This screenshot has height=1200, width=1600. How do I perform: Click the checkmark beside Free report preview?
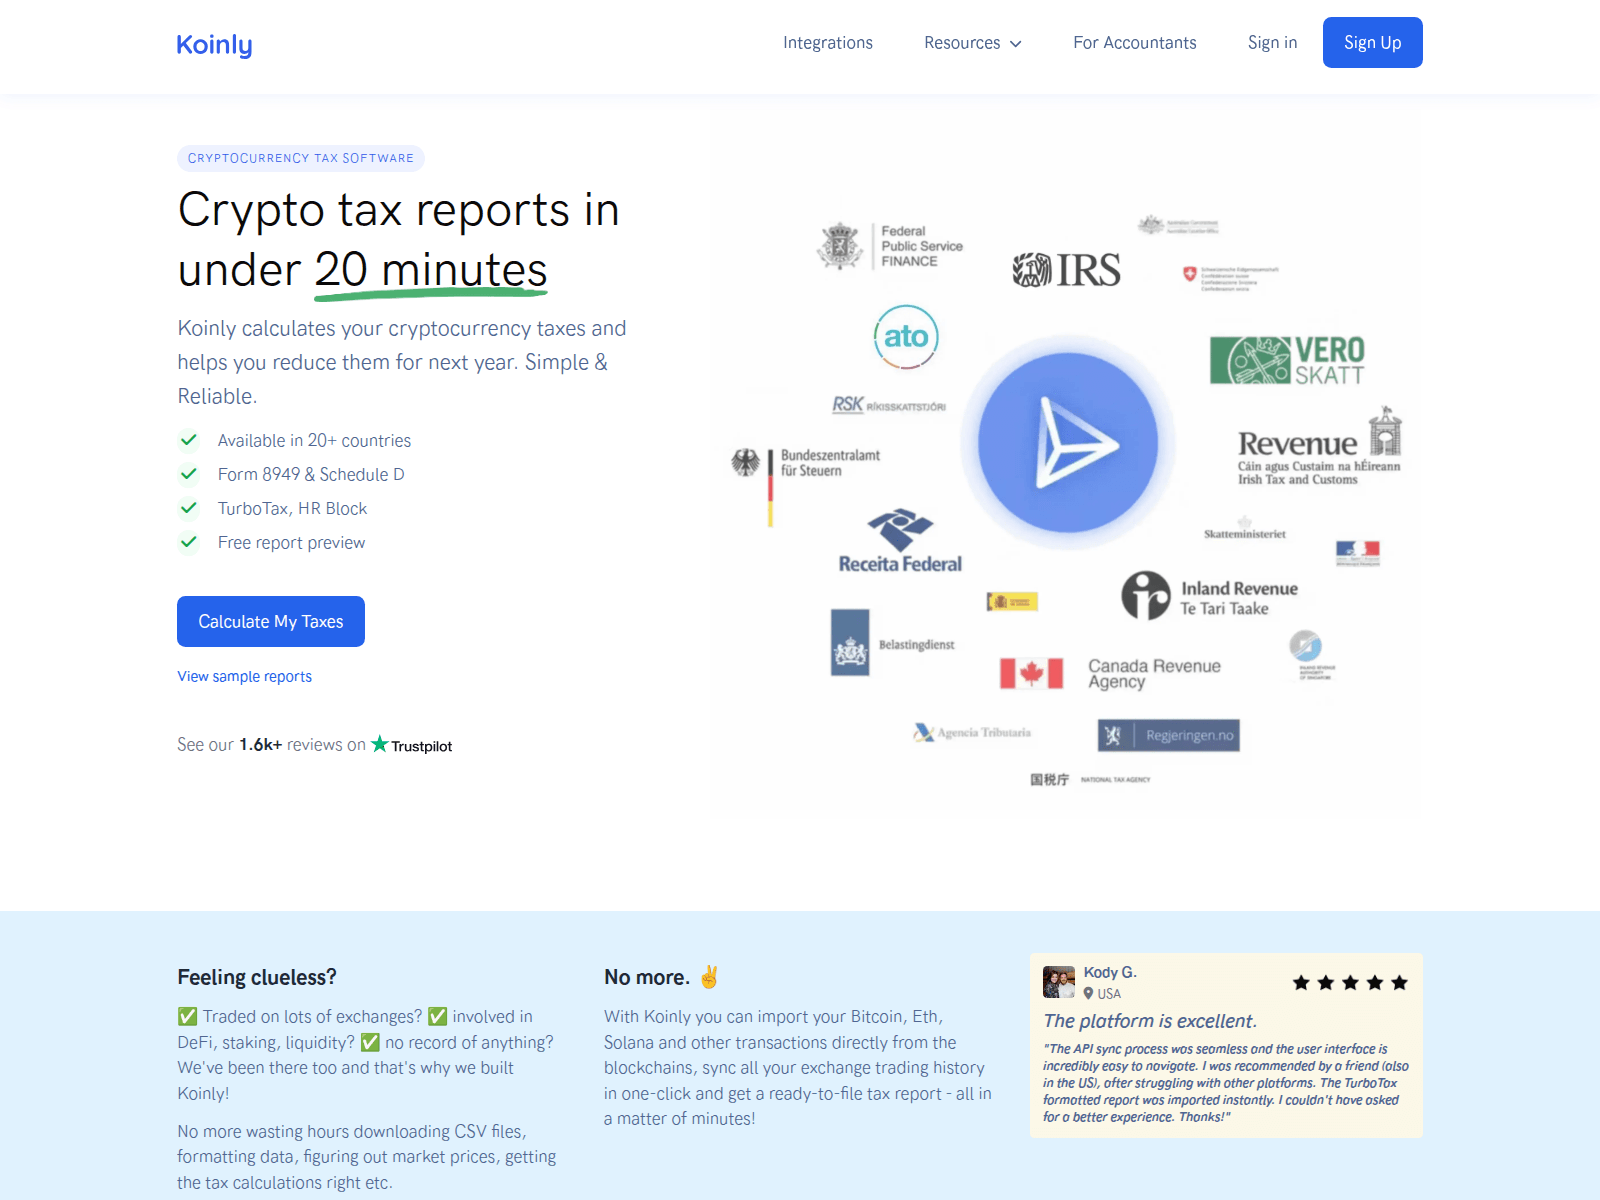[188, 542]
